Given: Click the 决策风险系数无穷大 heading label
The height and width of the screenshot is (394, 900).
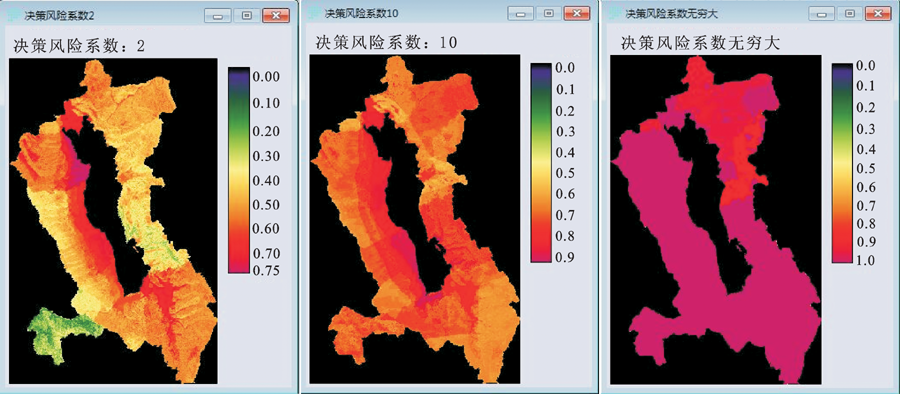Looking at the screenshot, I should (701, 44).
